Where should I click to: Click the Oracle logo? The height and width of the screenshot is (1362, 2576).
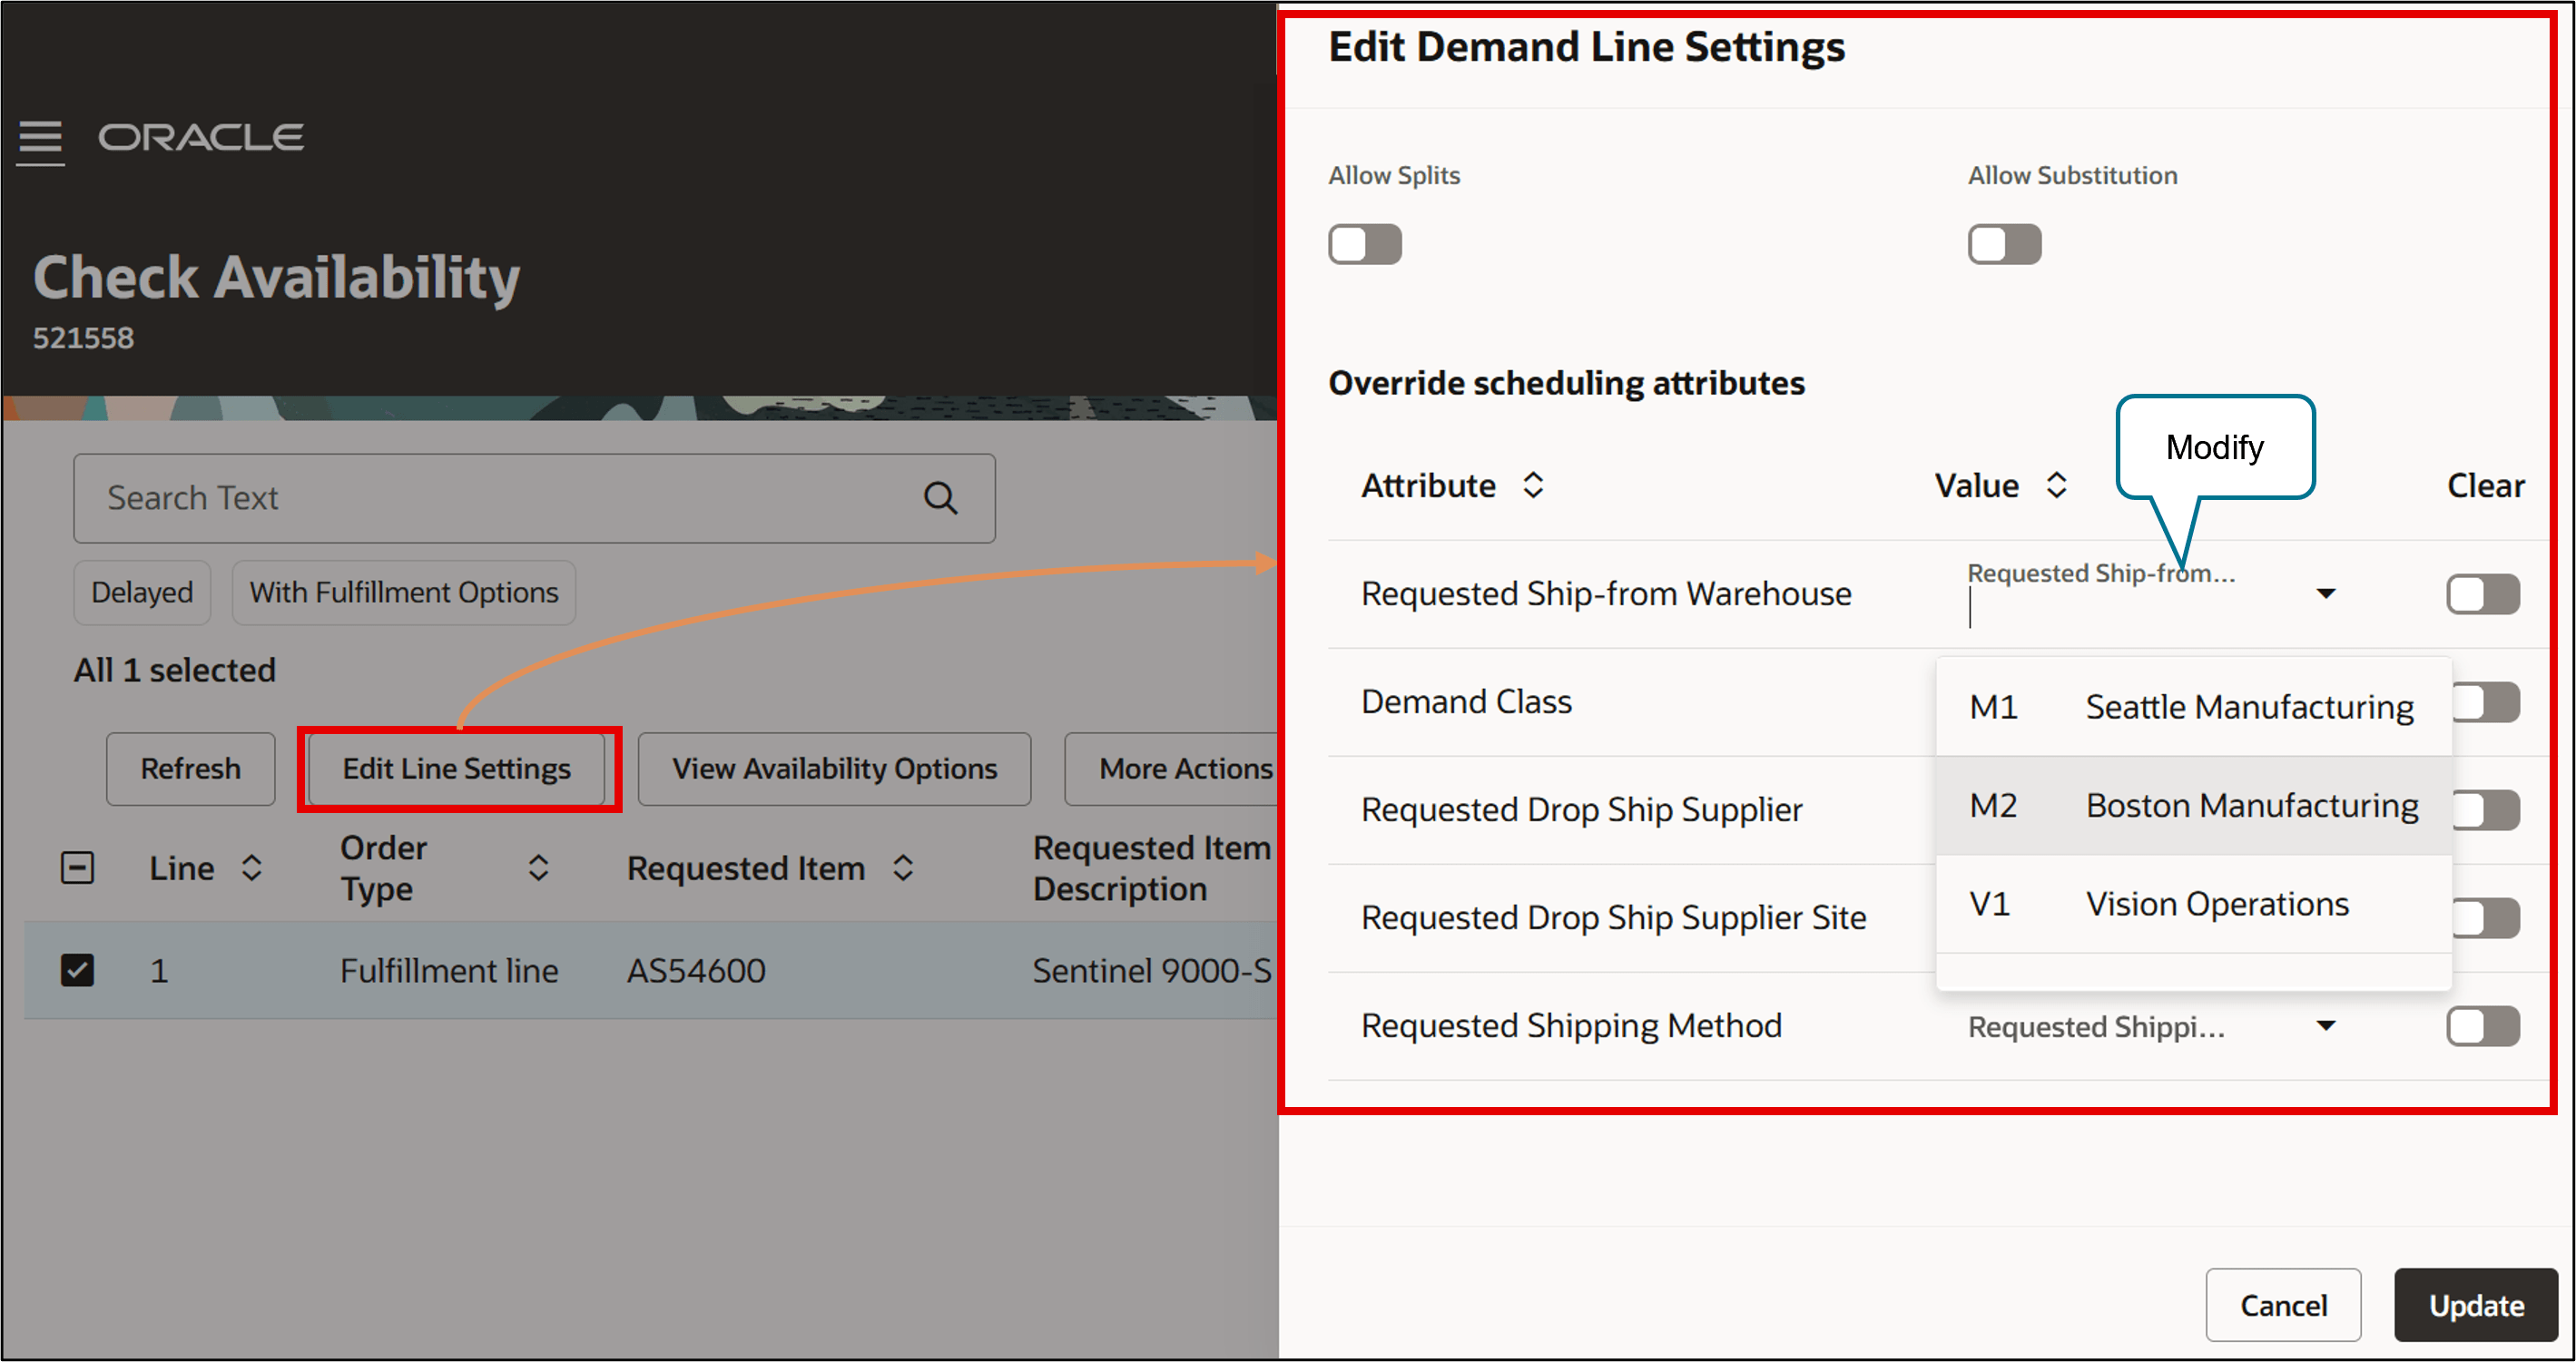point(201,137)
